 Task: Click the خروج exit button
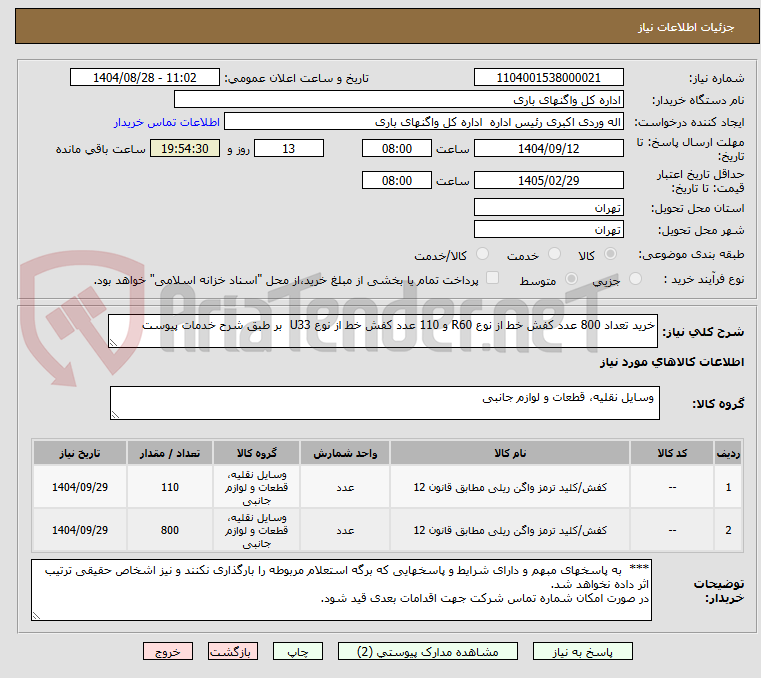coord(167,651)
